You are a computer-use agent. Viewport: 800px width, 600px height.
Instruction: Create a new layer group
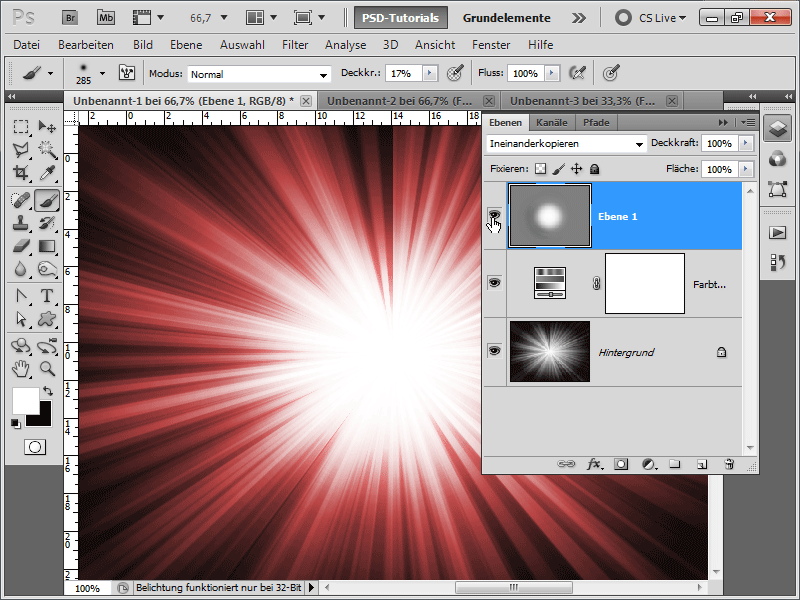tap(675, 464)
